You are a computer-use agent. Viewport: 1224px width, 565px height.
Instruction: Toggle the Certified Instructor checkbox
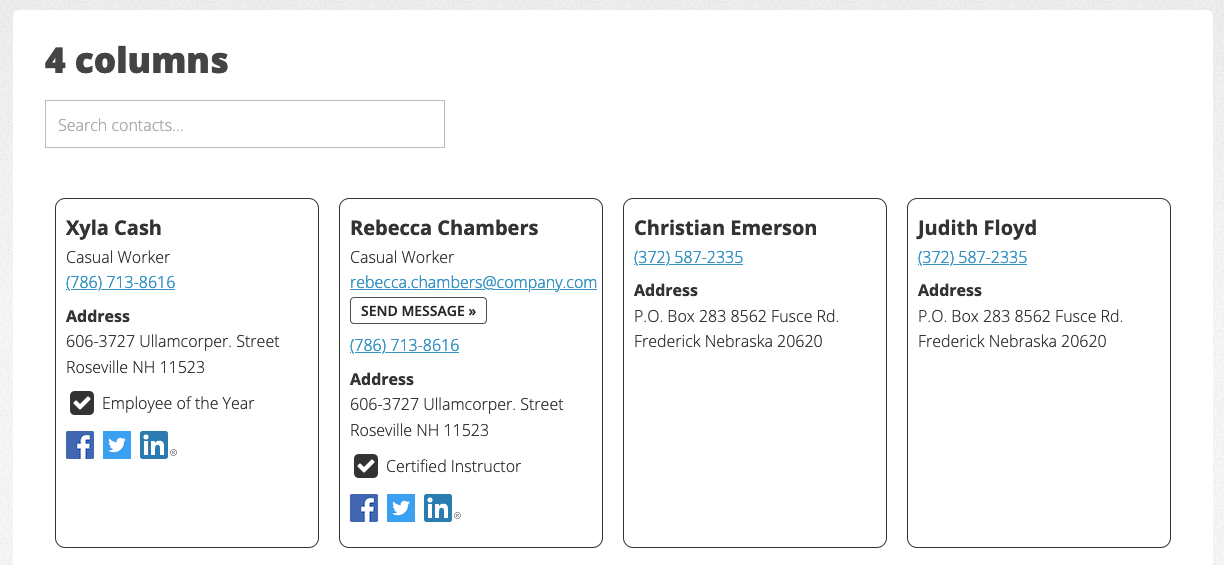coord(366,466)
